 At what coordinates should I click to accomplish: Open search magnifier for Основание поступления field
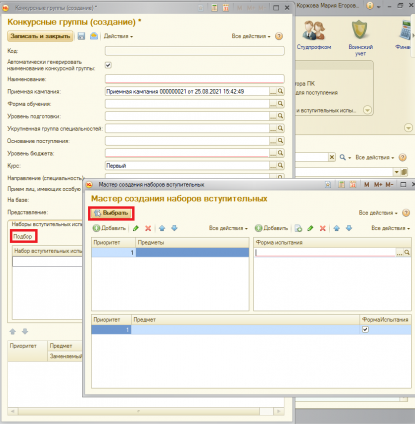click(281, 140)
